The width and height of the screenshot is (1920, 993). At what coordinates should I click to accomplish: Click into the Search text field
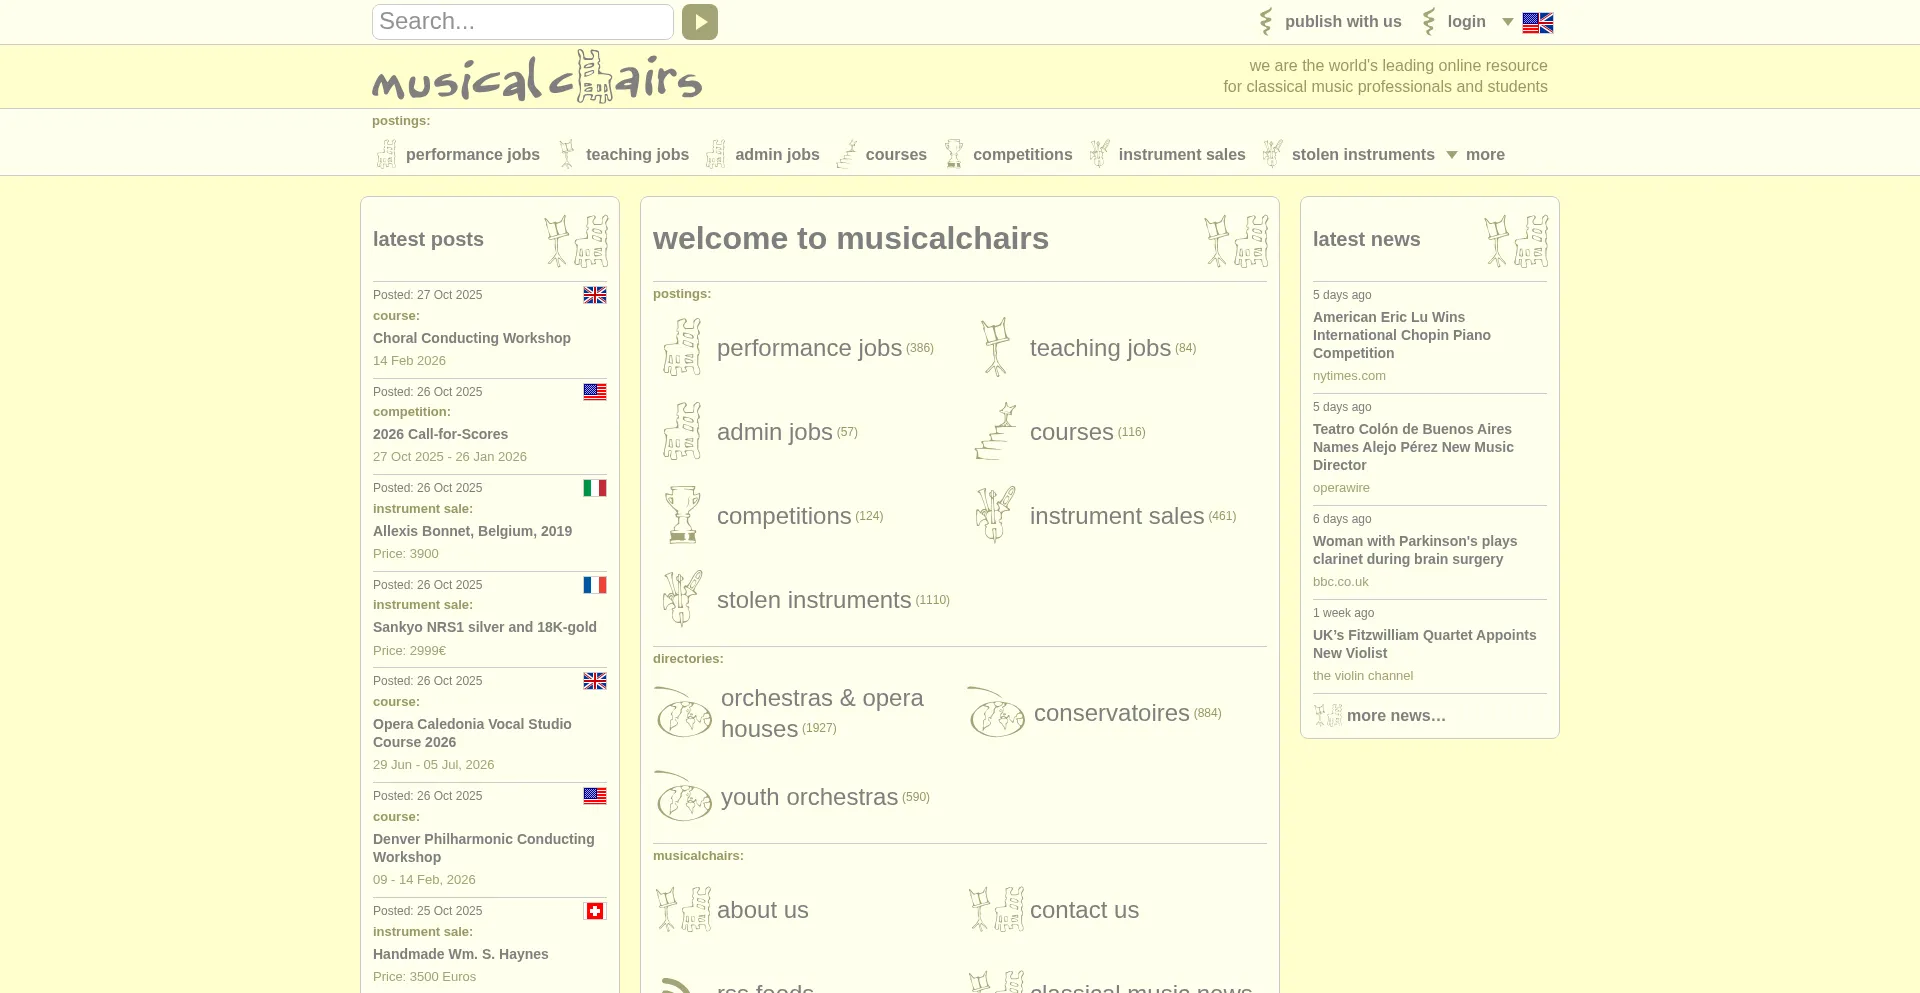(x=522, y=22)
